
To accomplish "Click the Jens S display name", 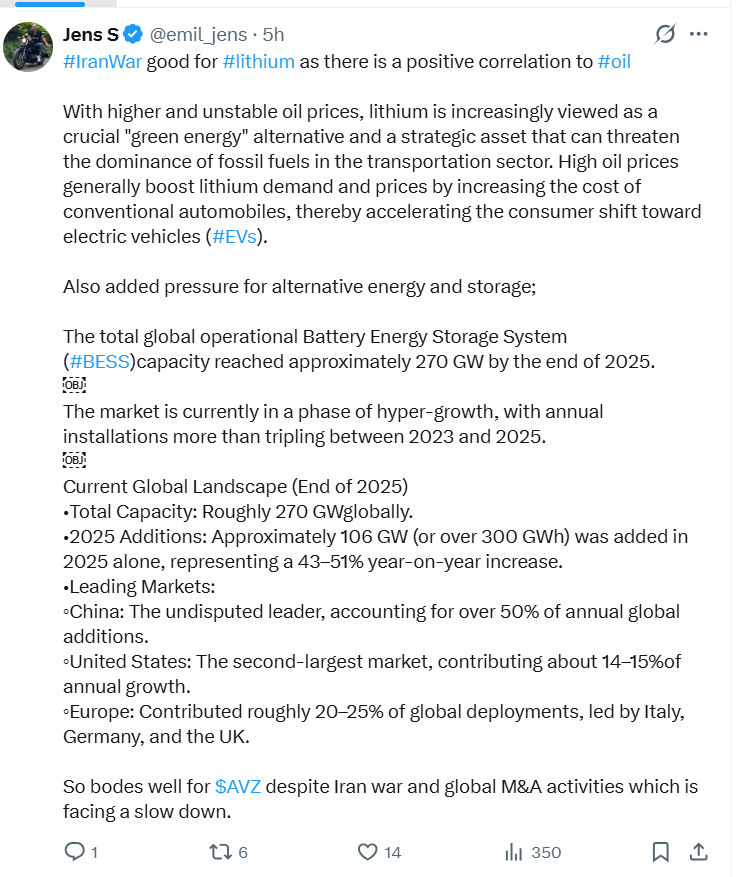I will 90,36.
